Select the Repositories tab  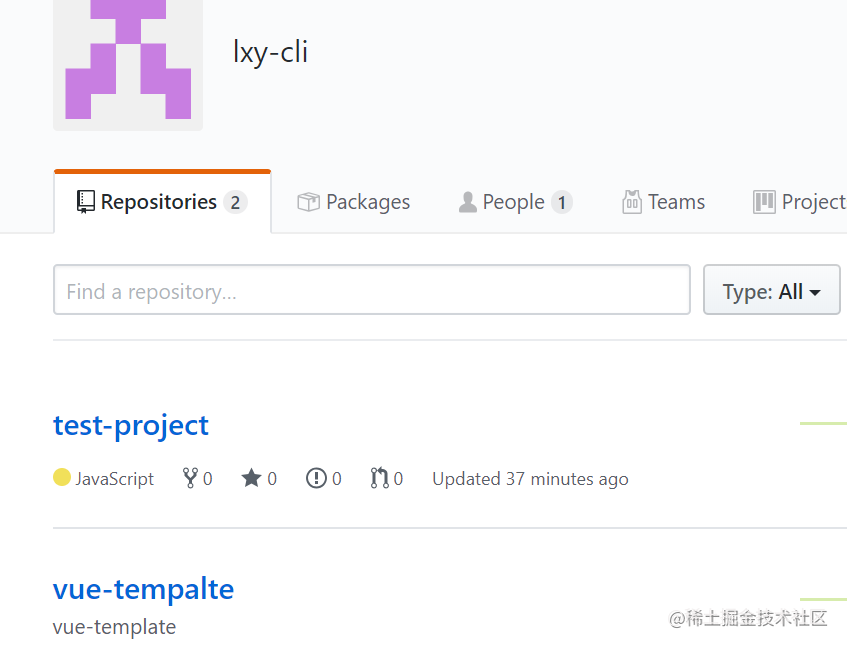162,202
